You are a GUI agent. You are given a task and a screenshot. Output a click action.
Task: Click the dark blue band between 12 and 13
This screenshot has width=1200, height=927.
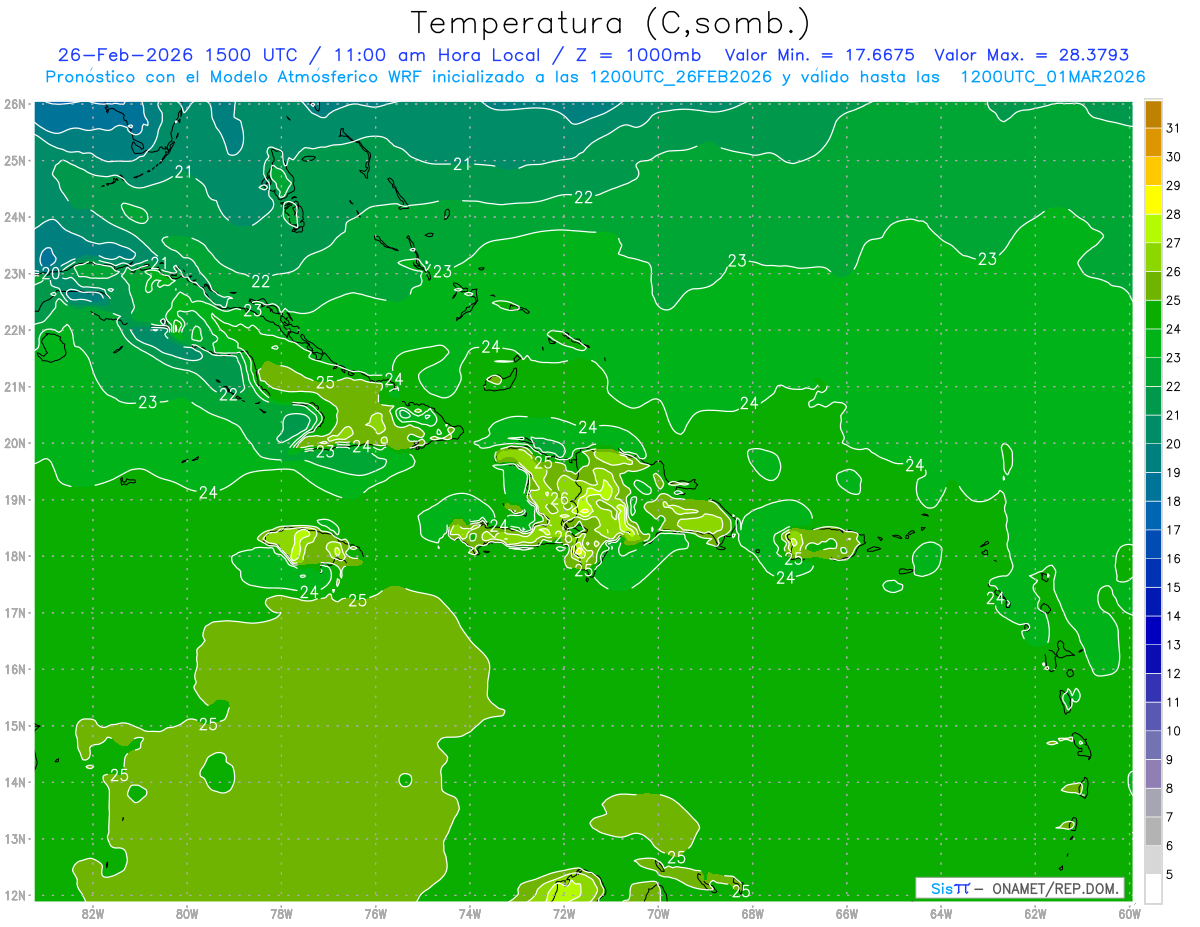pyautogui.click(x=1153, y=660)
